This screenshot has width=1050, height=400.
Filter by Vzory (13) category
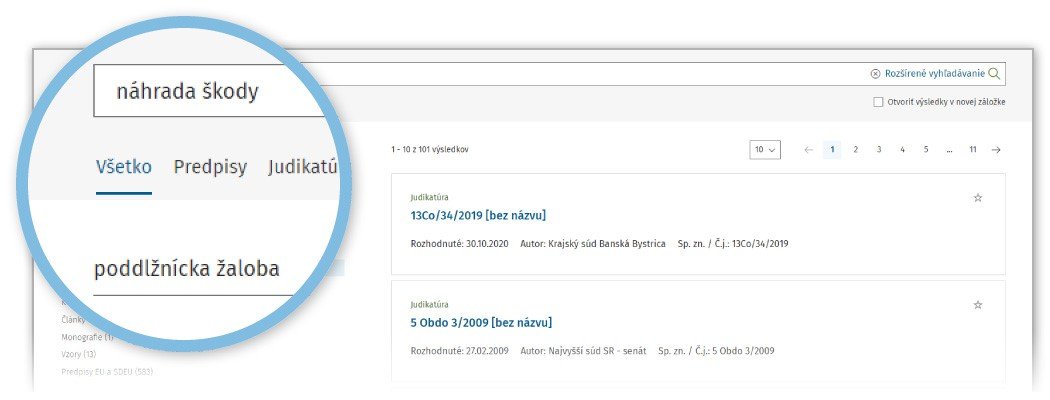pyautogui.click(x=79, y=355)
